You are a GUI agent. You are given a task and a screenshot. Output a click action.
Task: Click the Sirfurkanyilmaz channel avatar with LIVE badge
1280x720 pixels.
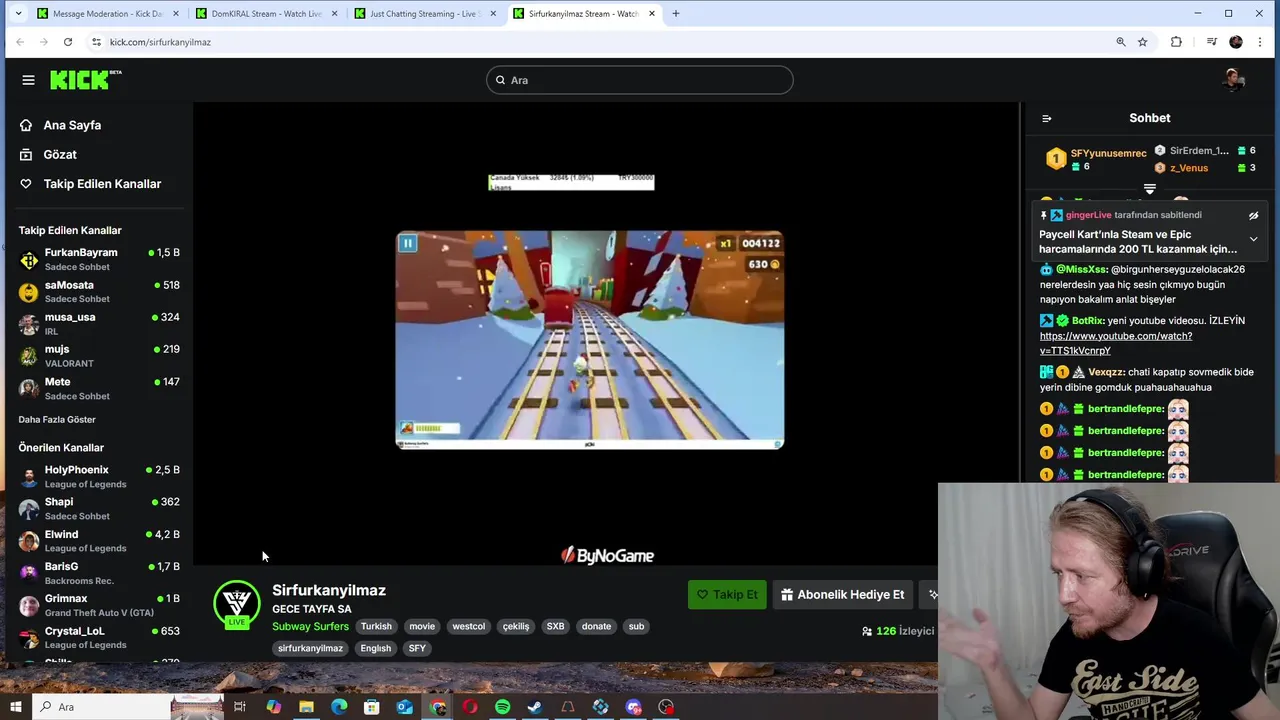click(x=237, y=604)
